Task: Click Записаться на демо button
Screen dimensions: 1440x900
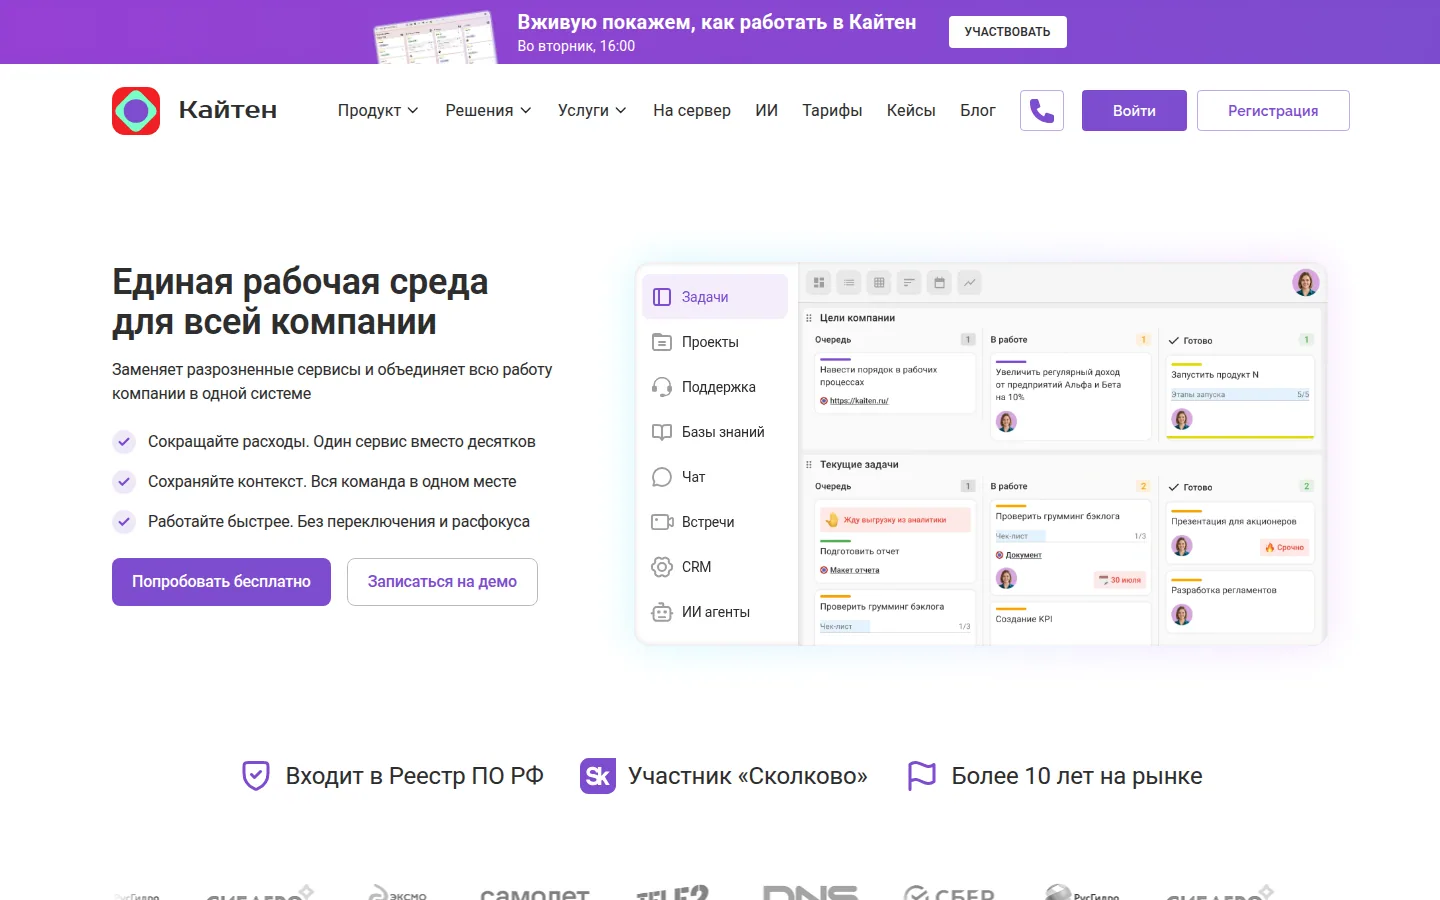Action: [x=442, y=582]
